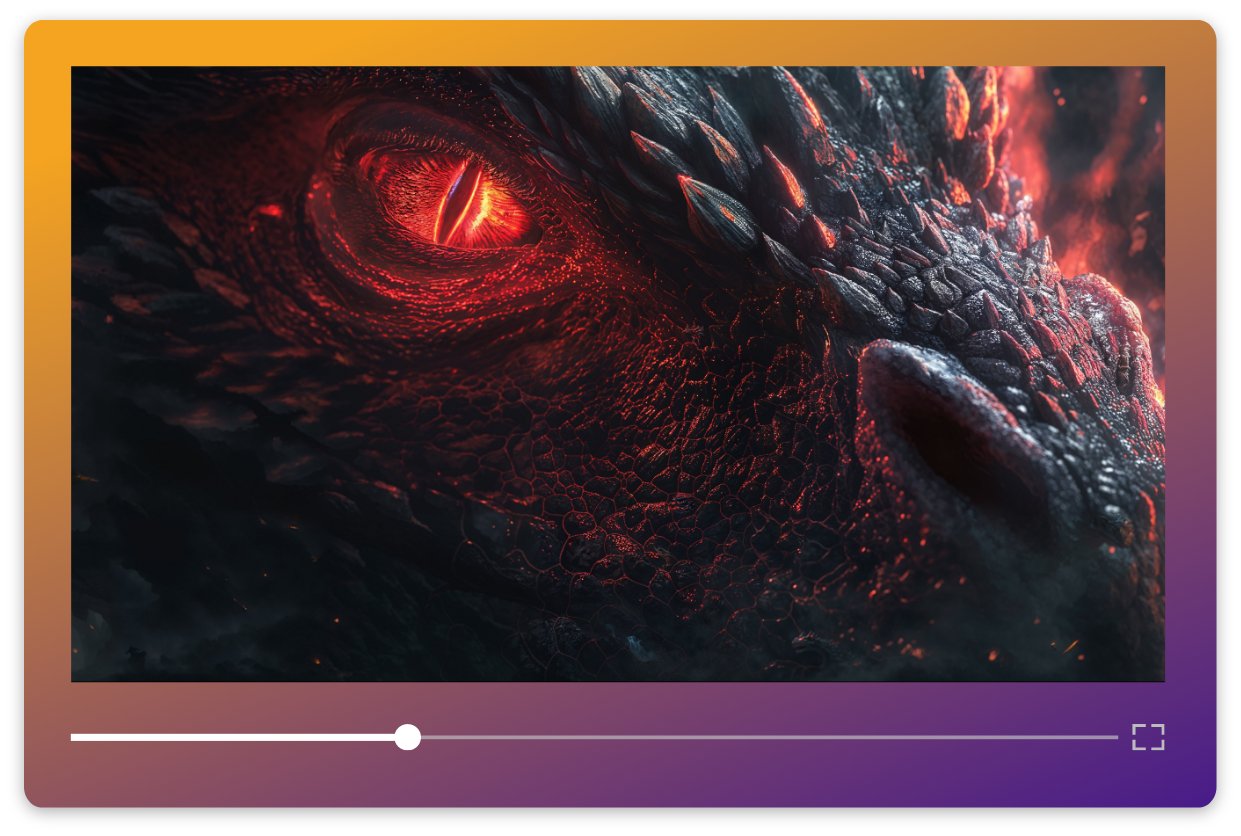Seek to the far end of progress track
1241x836 pixels.
(1114, 737)
